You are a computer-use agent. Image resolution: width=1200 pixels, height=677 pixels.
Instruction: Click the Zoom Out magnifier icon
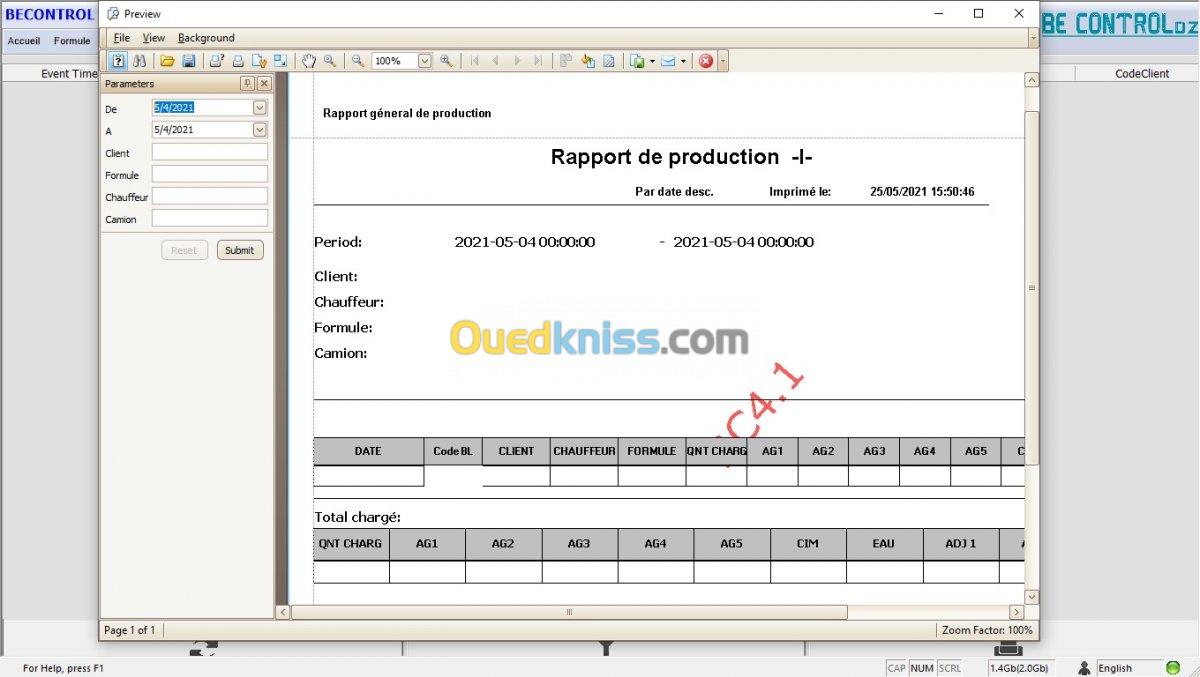click(357, 61)
